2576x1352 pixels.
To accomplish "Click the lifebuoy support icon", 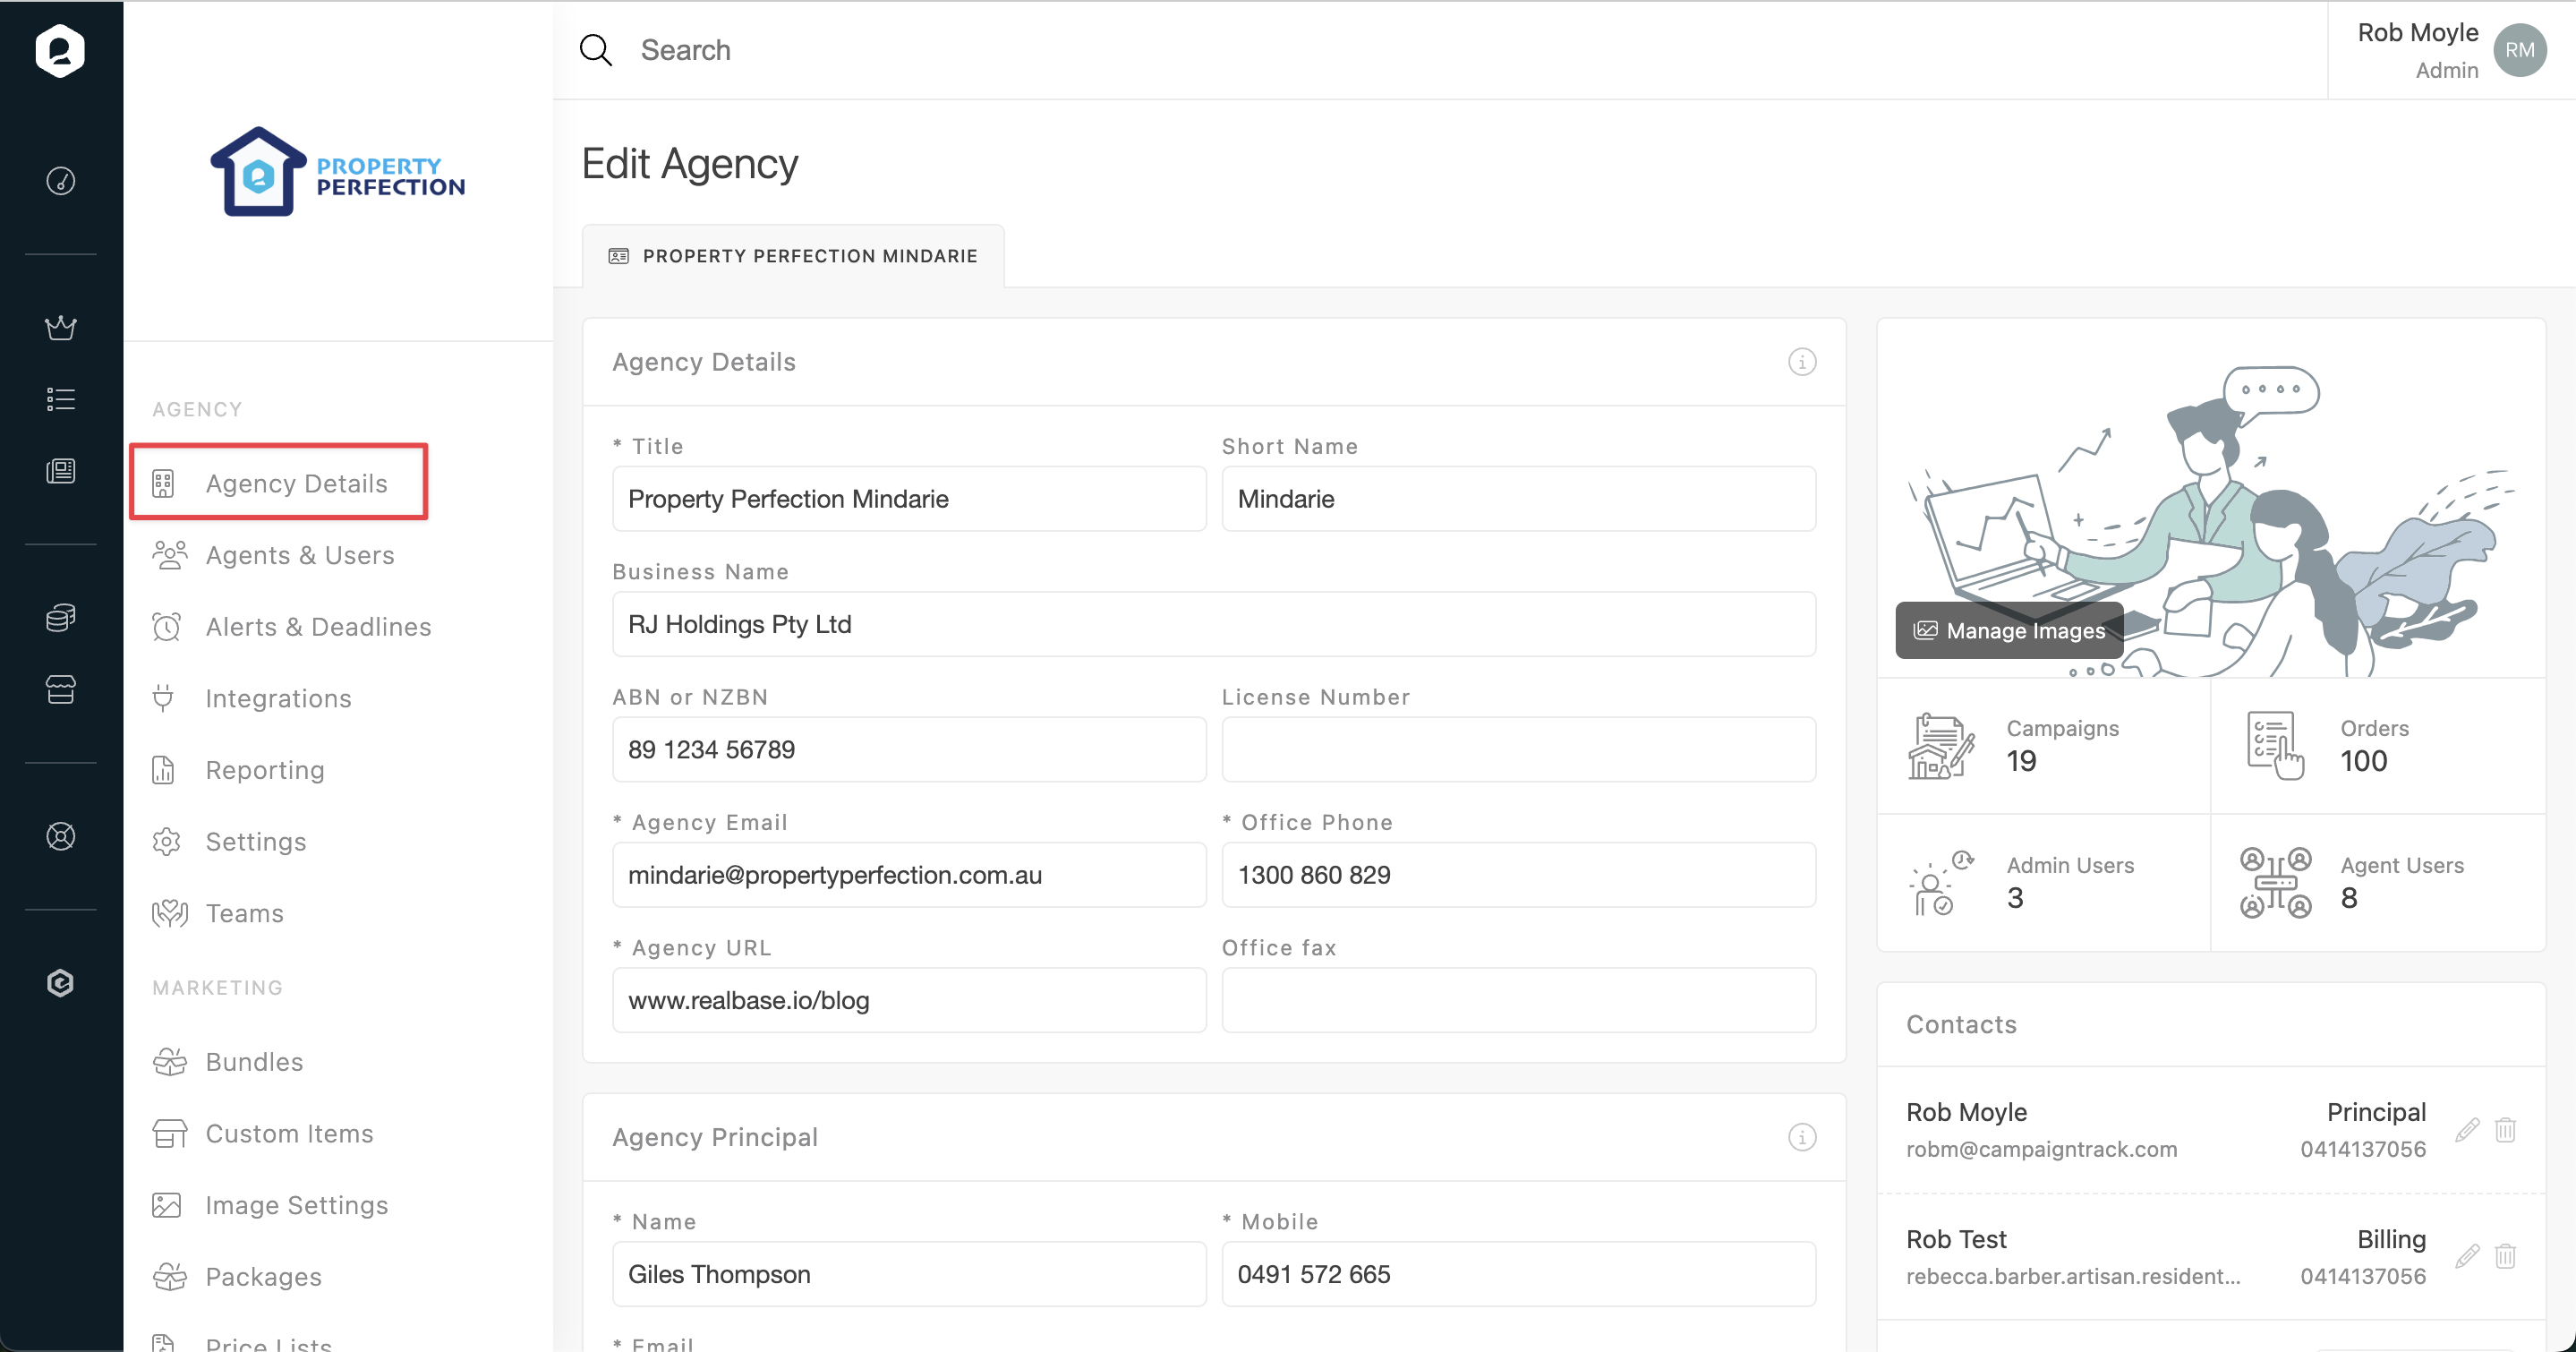I will pyautogui.click(x=61, y=836).
